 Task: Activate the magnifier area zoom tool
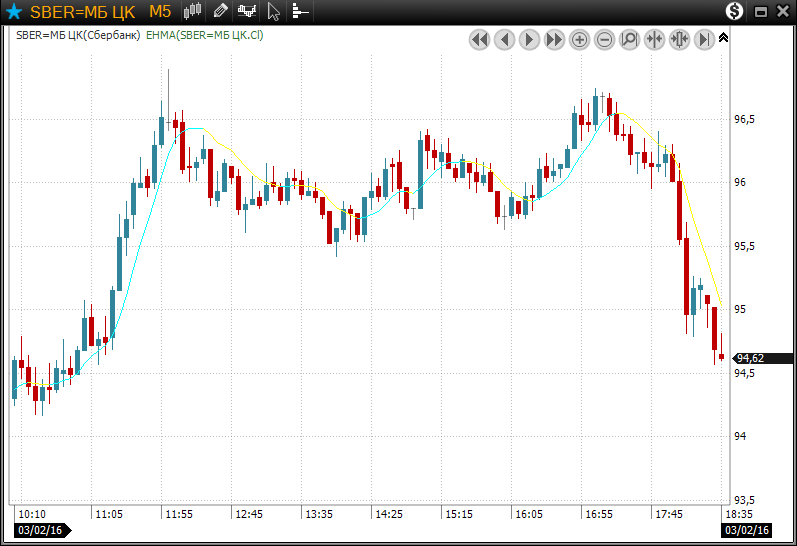pos(629,40)
